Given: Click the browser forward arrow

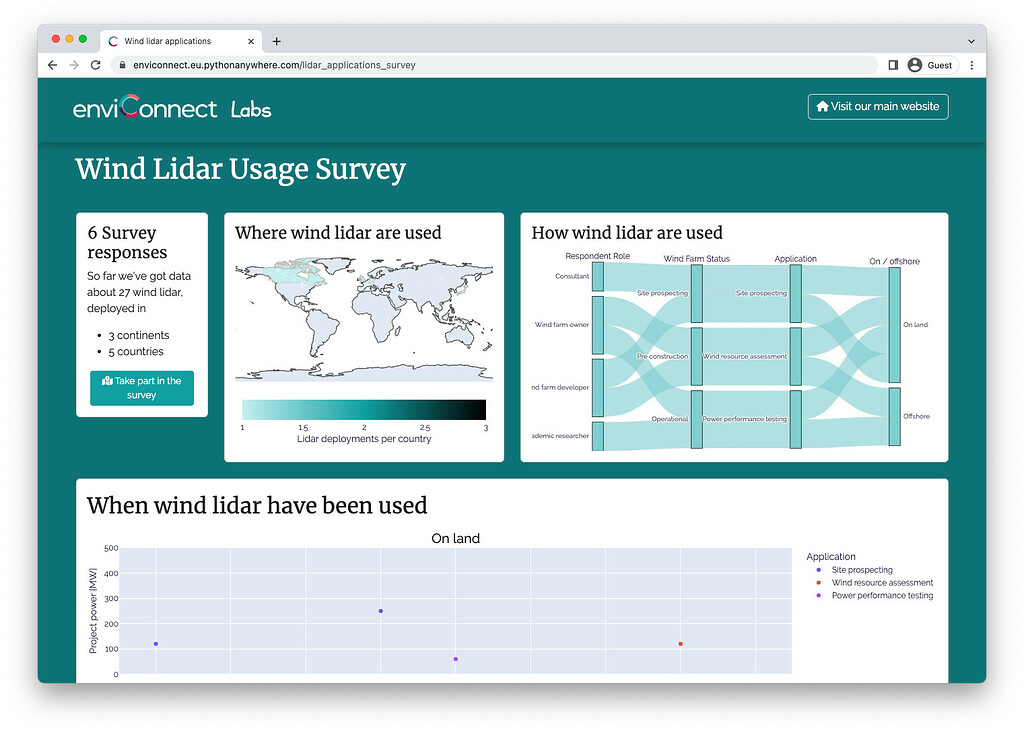Looking at the screenshot, I should pyautogui.click(x=73, y=64).
